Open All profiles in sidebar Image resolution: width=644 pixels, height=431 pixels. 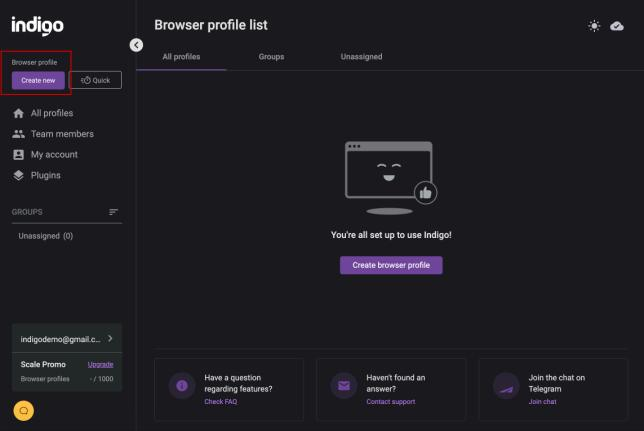[x=51, y=113]
